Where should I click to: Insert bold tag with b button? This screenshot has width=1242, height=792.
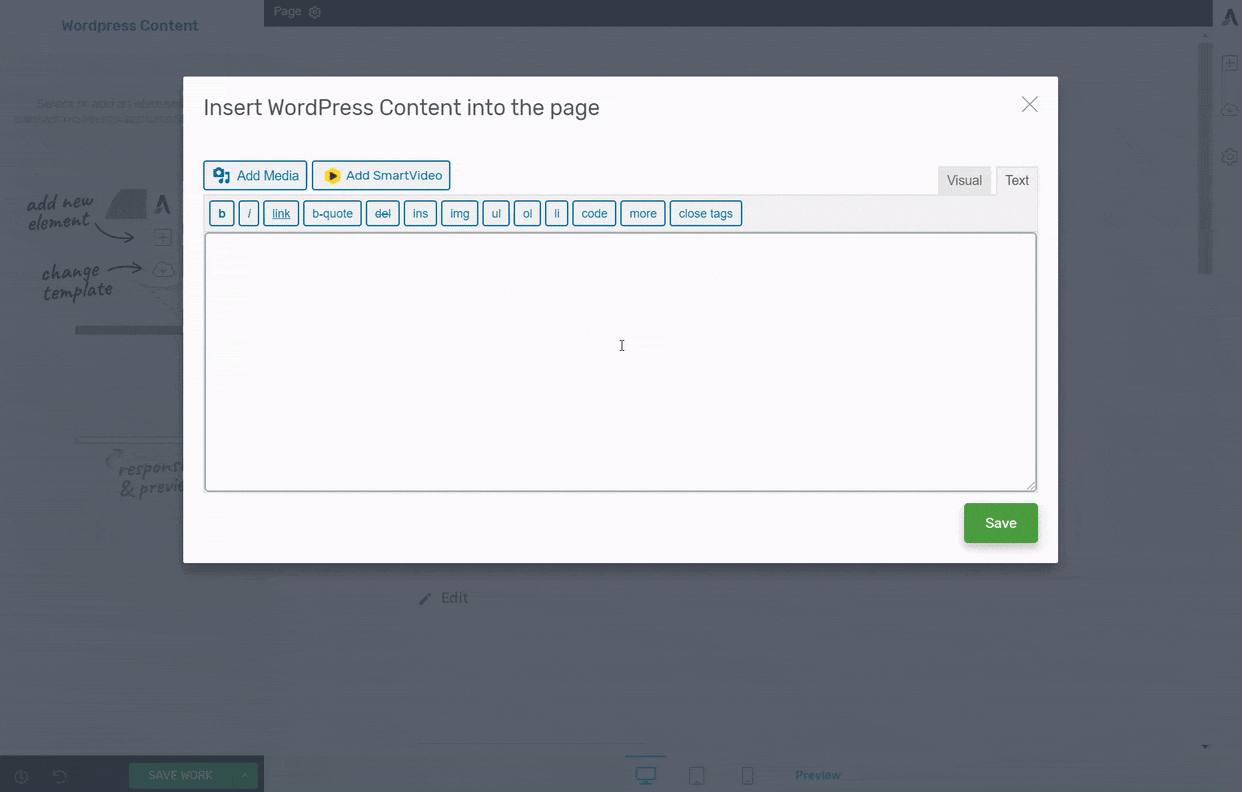[222, 213]
